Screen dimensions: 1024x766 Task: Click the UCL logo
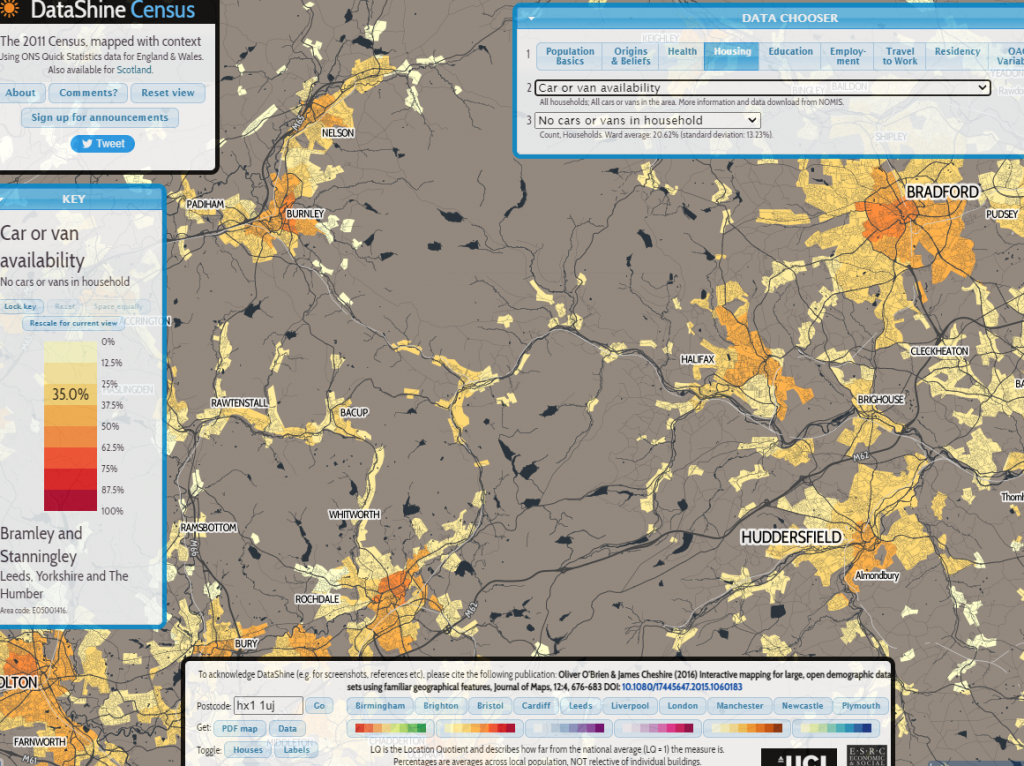pos(799,758)
